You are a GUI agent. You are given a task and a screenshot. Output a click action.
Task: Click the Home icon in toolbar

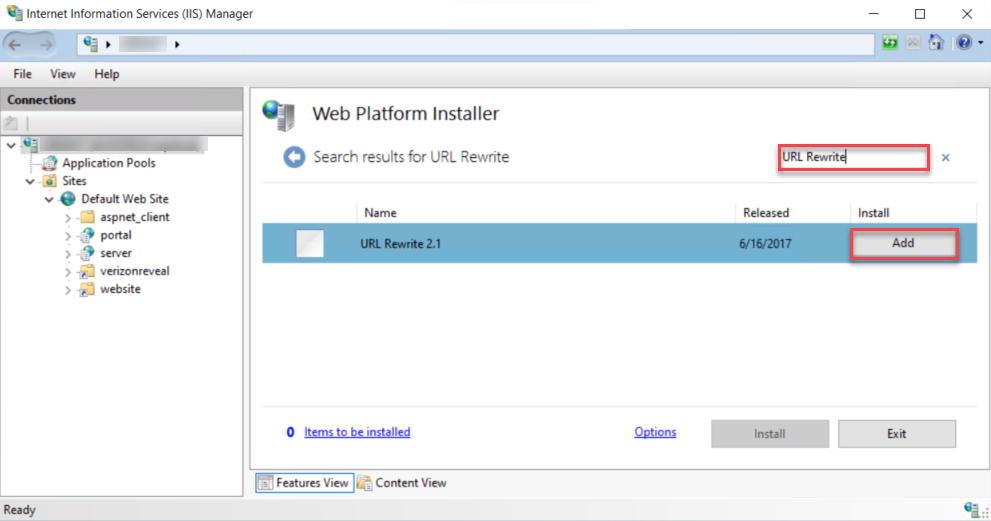[936, 43]
